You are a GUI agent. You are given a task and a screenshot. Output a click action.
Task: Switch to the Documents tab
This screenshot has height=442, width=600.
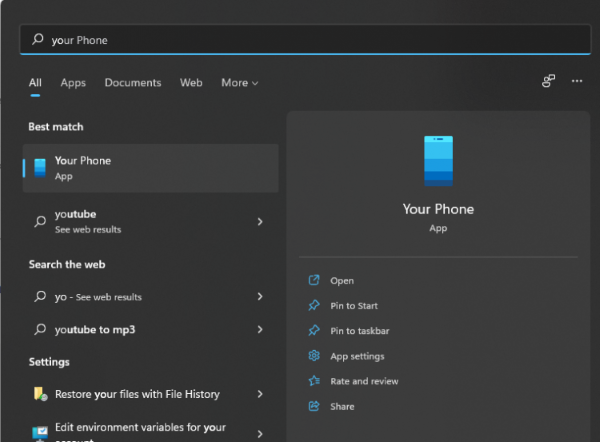click(x=133, y=83)
